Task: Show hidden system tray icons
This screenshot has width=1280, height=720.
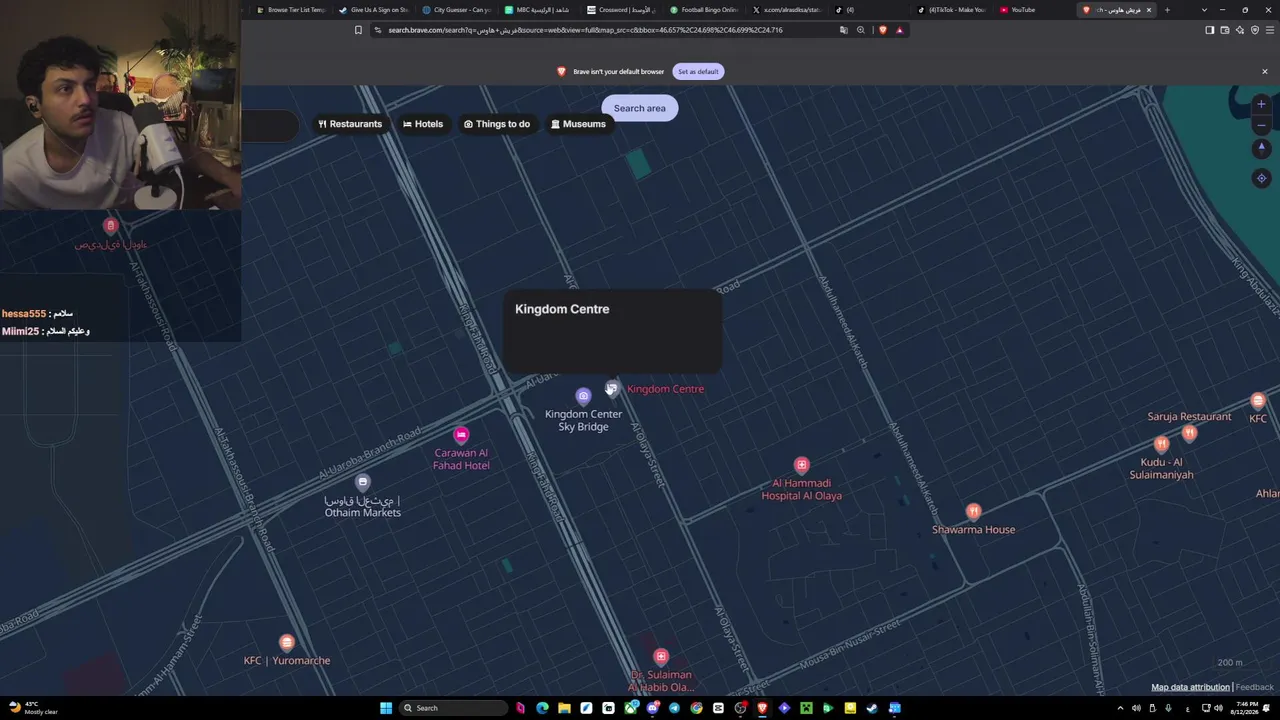Action: [x=1120, y=708]
